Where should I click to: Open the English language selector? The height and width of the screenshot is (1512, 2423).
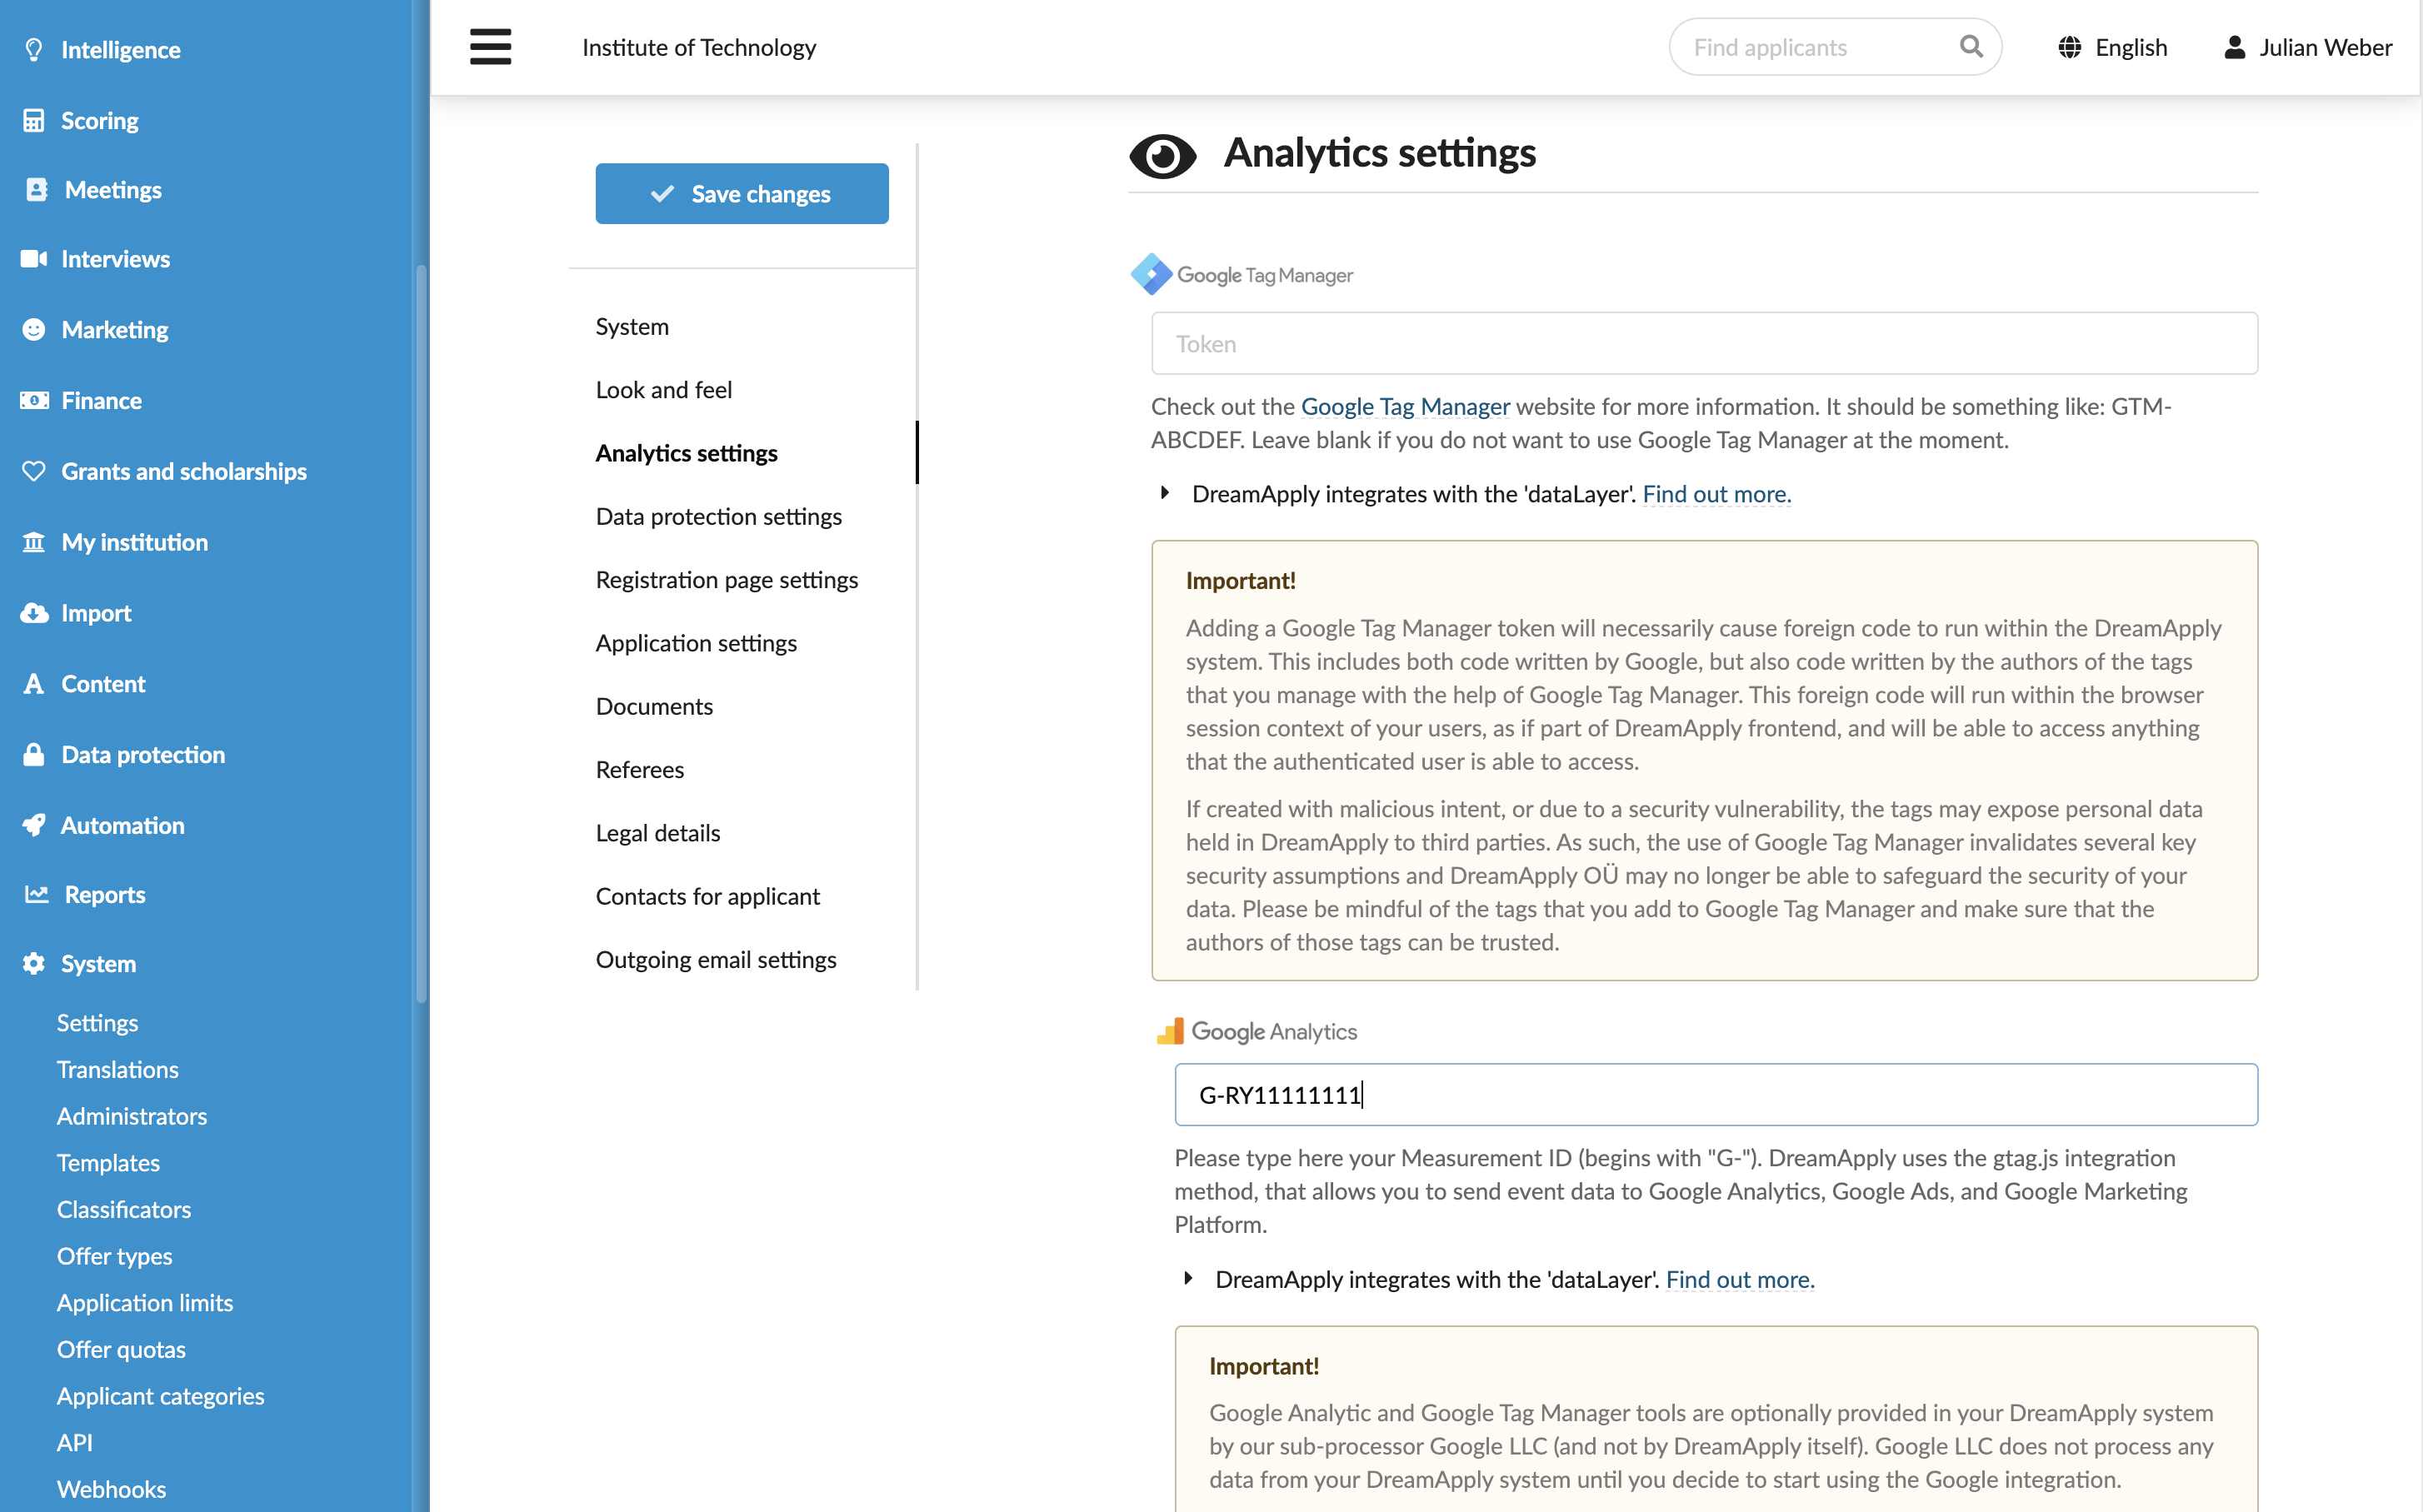2112,47
